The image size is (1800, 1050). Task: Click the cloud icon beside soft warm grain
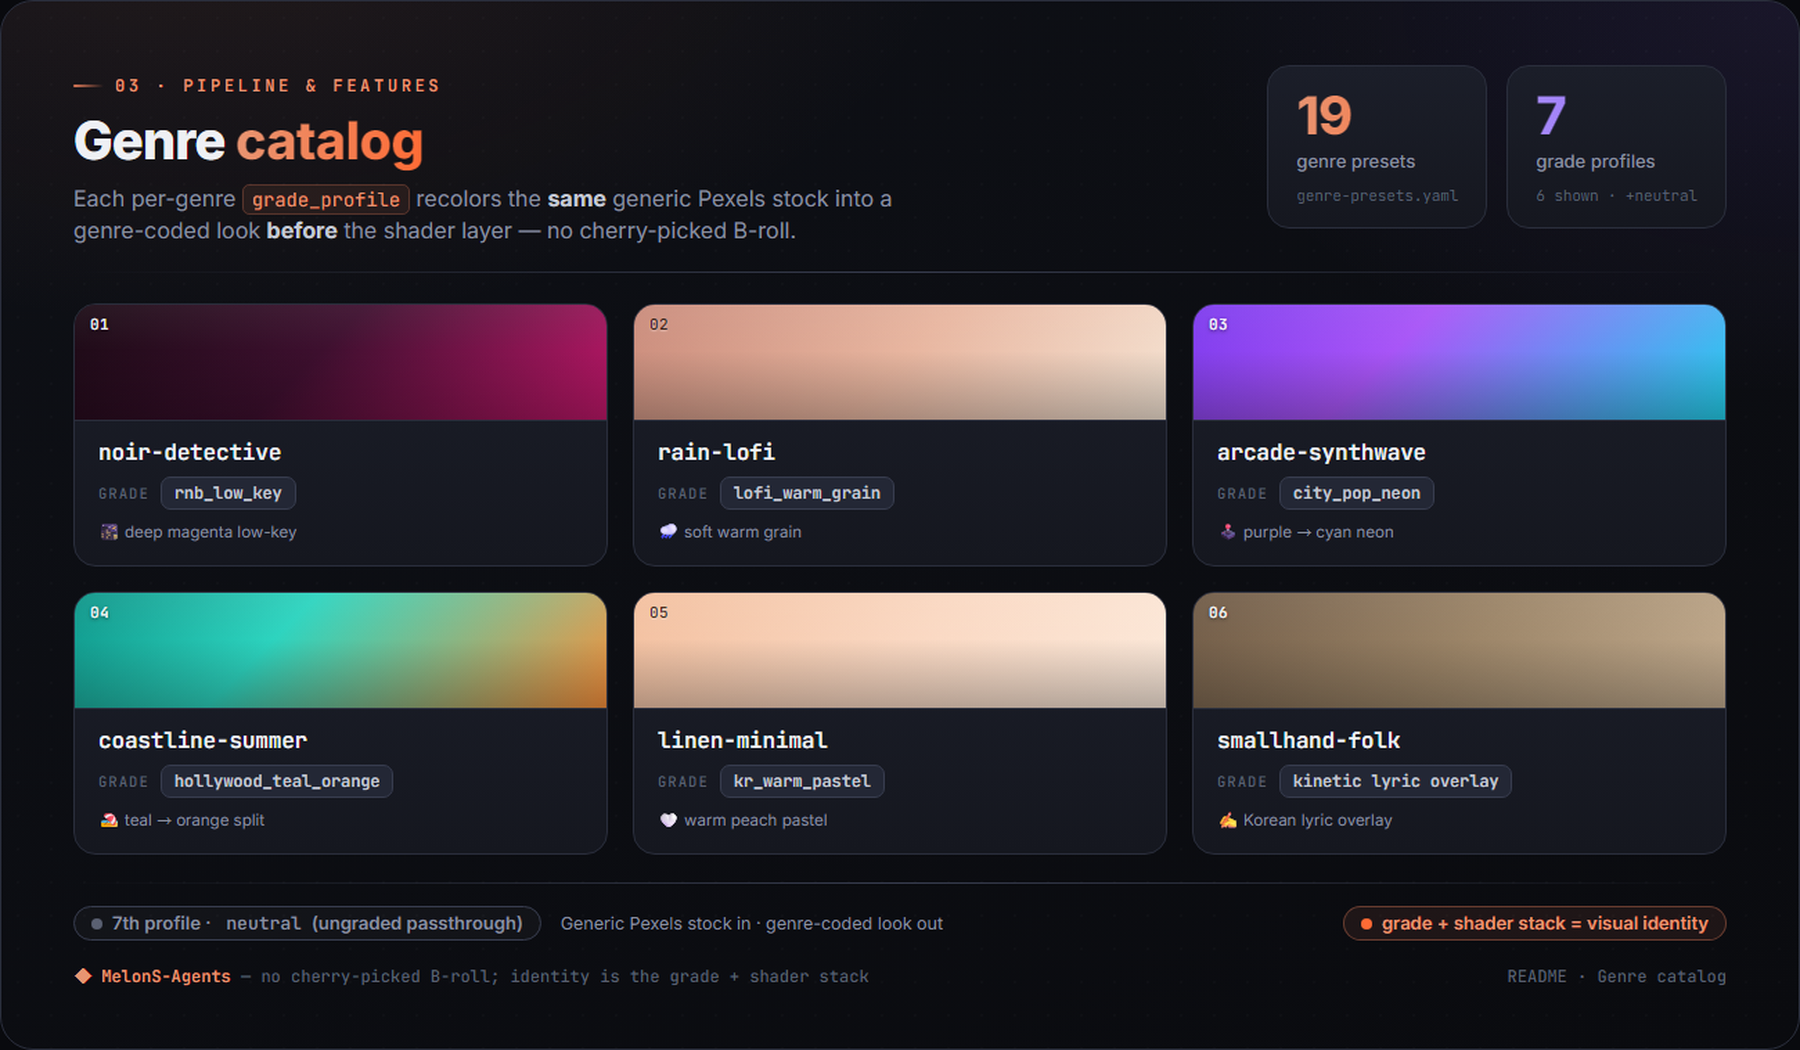pyautogui.click(x=668, y=532)
